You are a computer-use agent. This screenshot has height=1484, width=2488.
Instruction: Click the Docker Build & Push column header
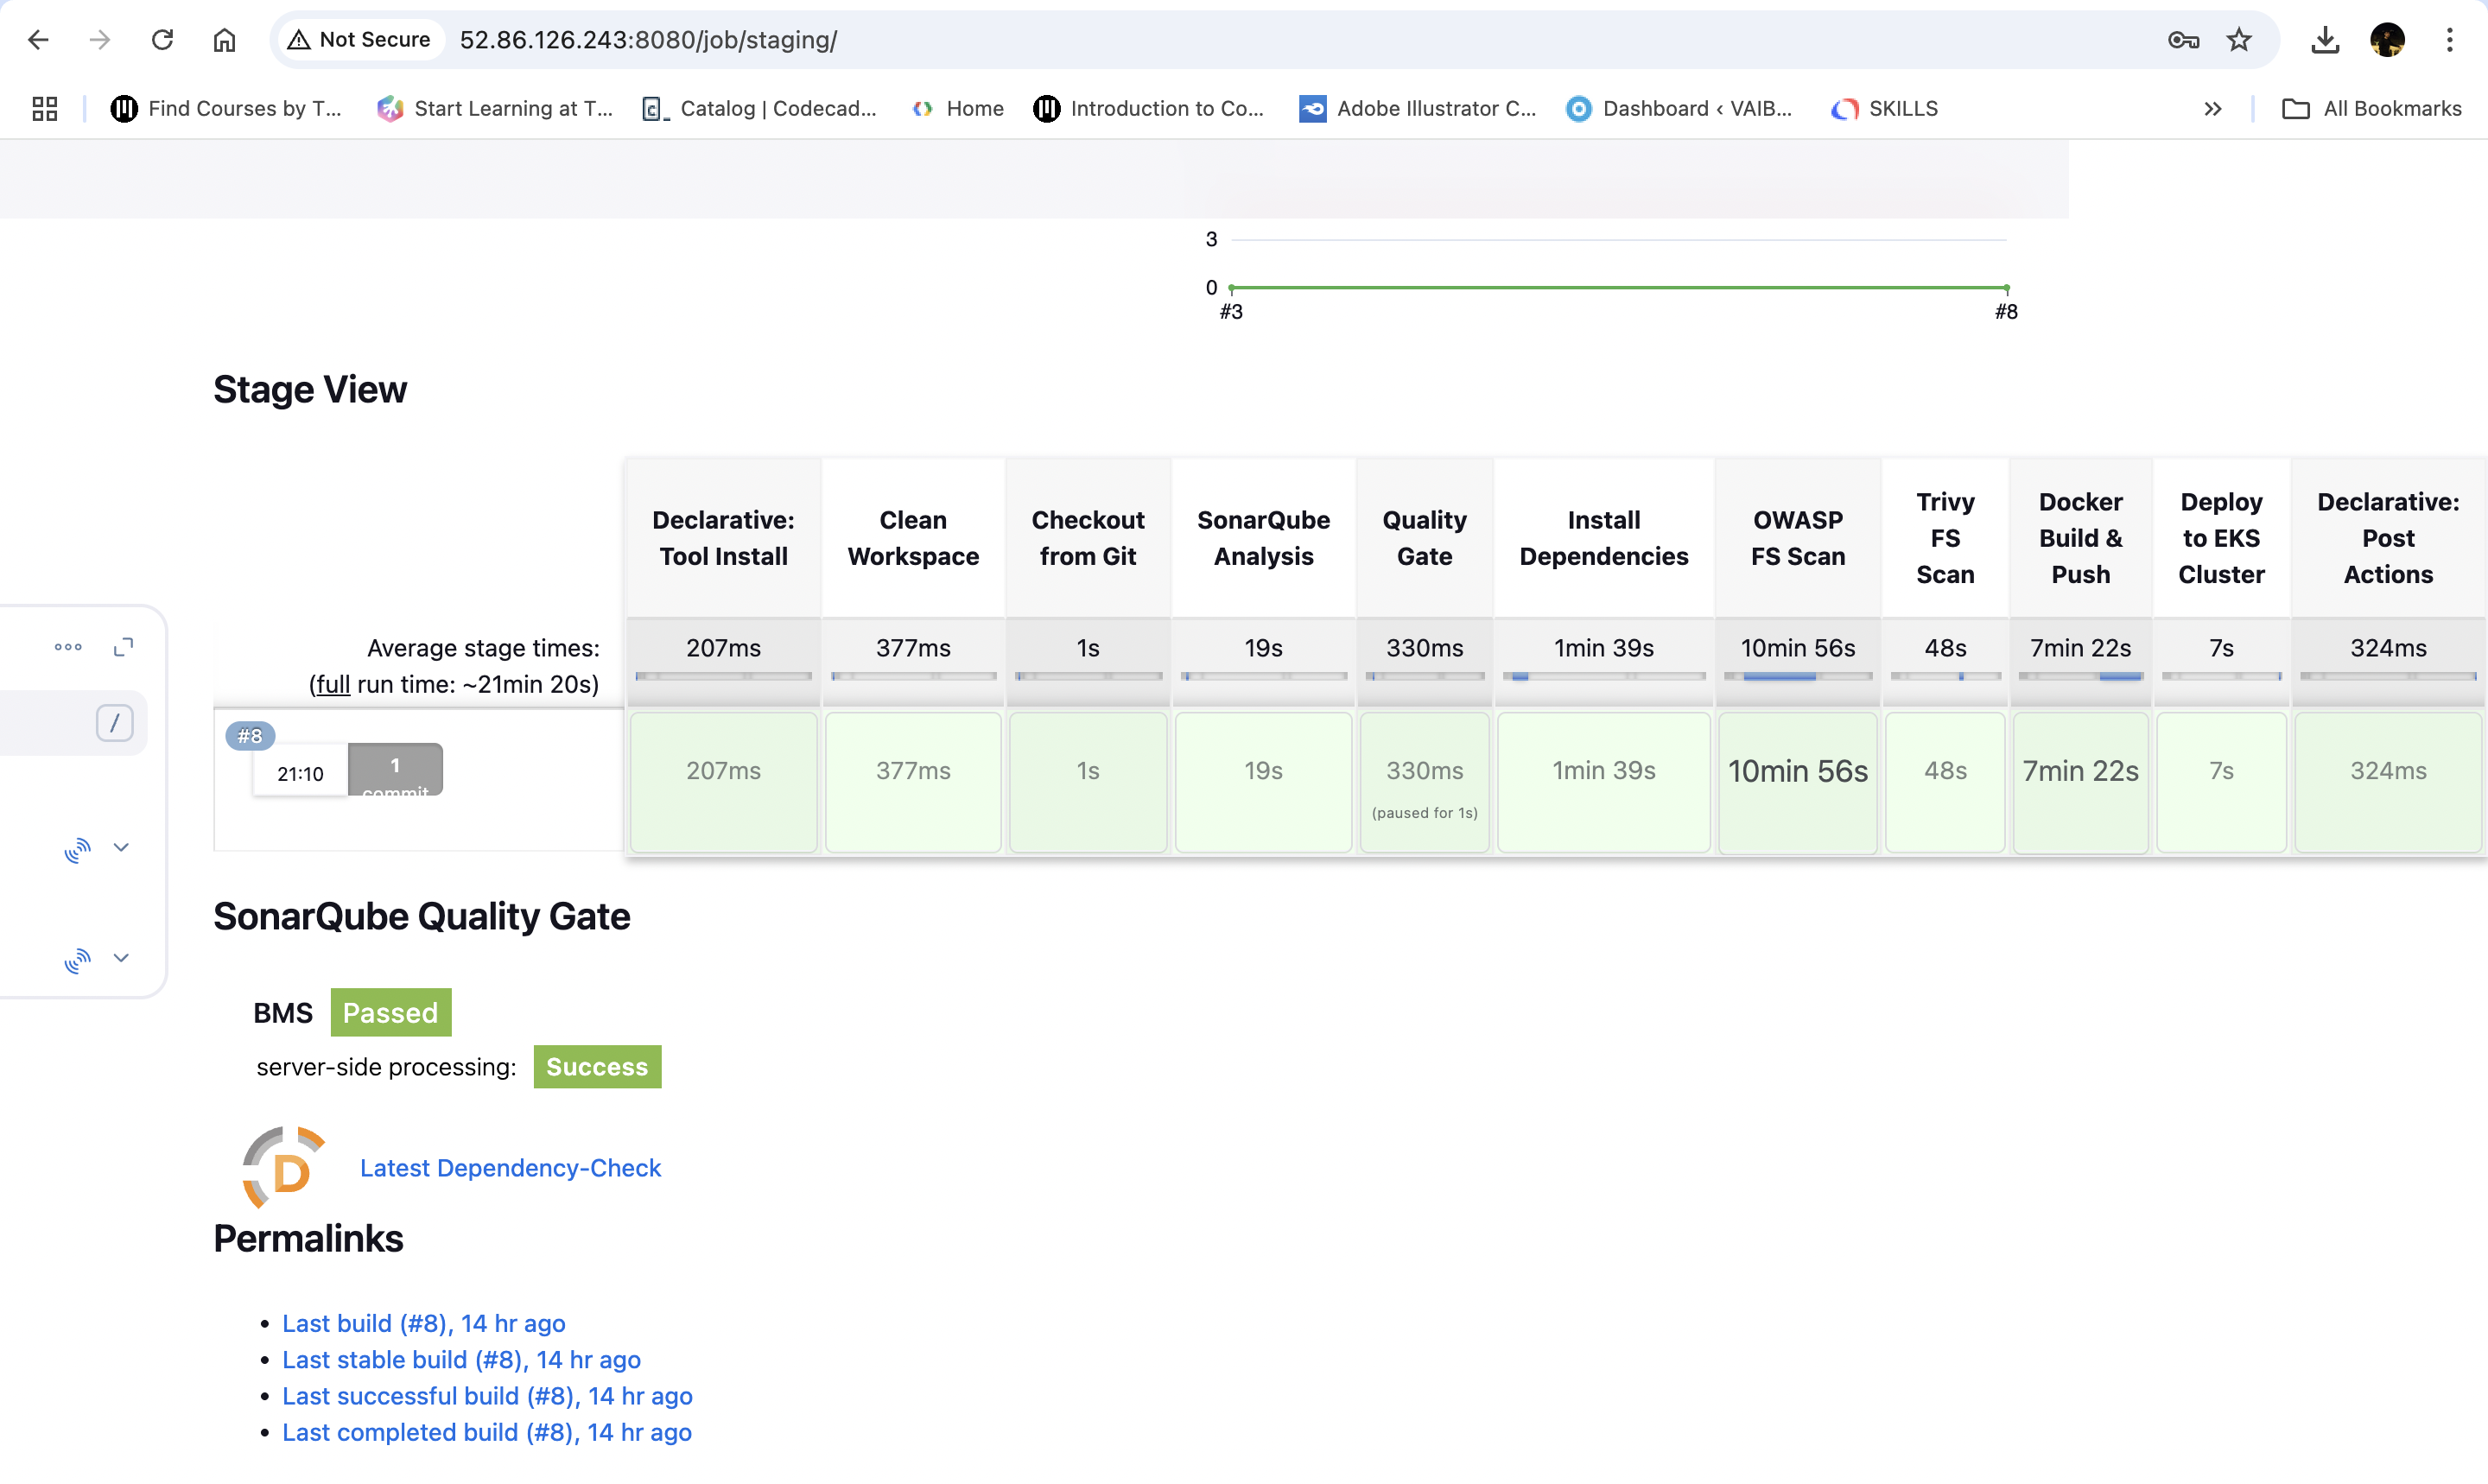coord(2080,538)
